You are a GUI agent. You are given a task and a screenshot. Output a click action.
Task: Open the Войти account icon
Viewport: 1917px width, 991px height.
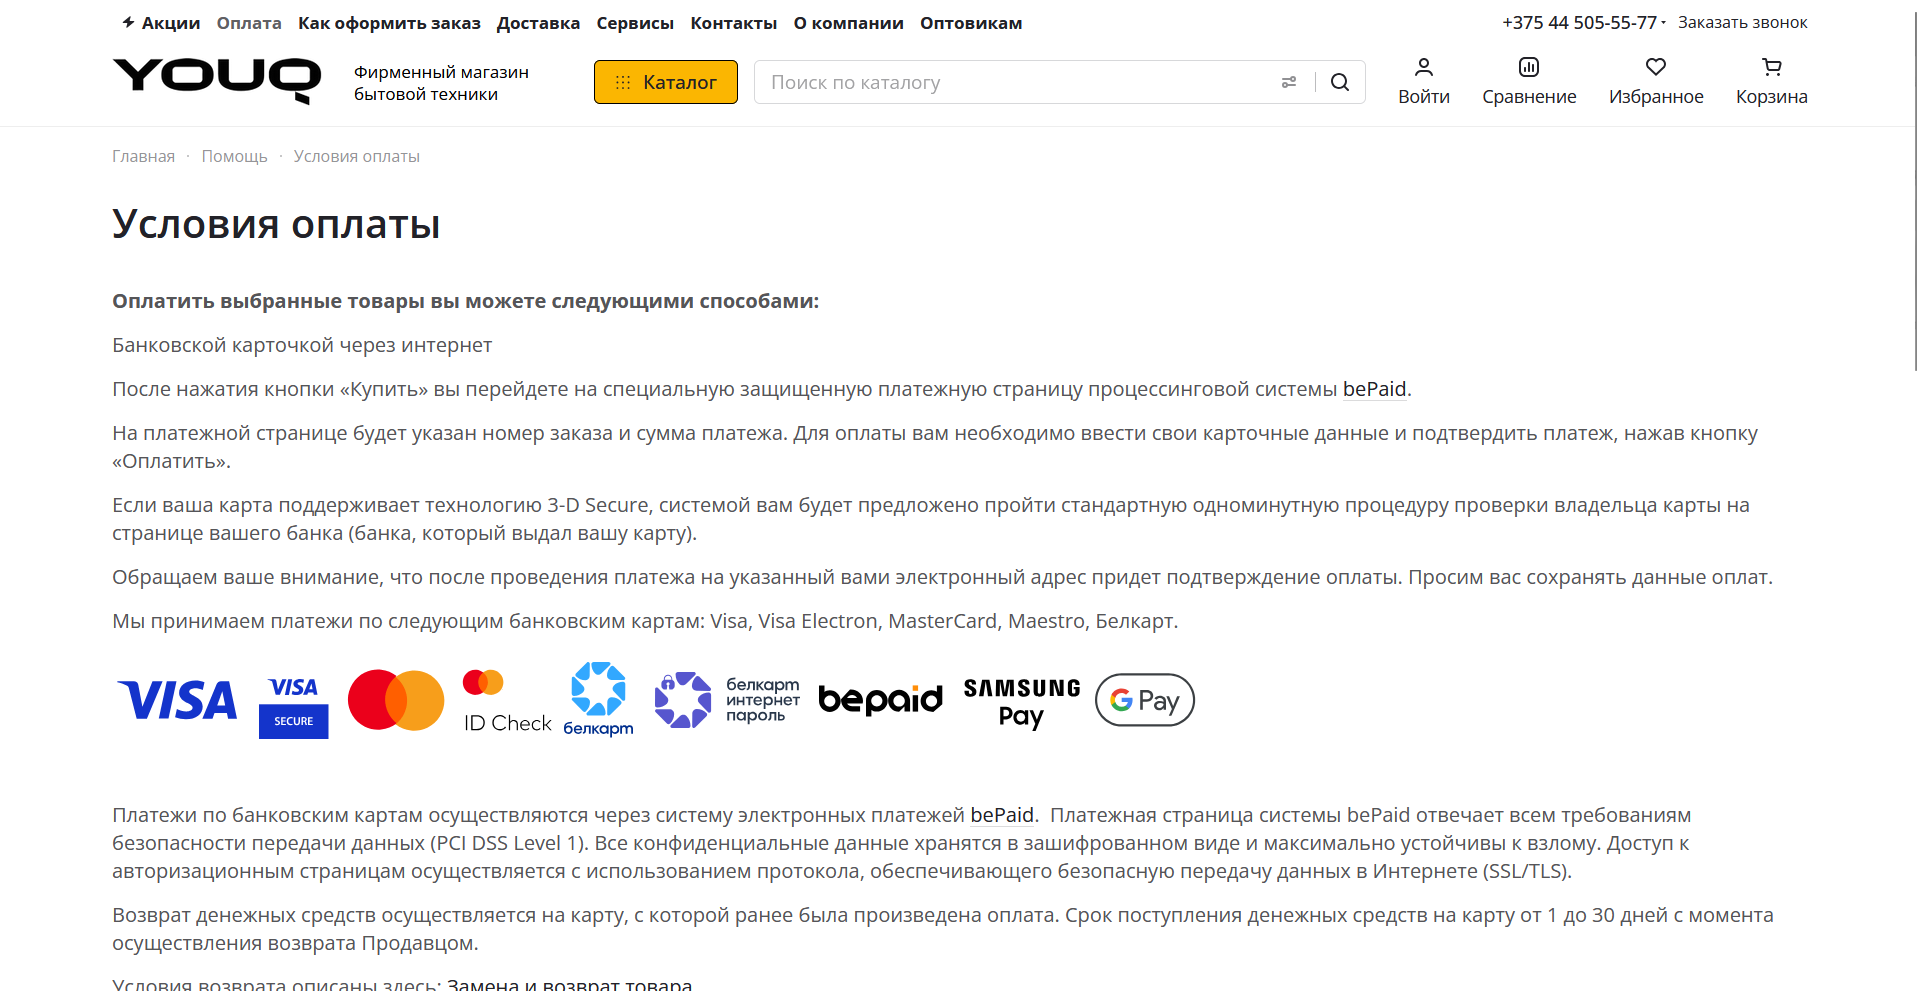click(1423, 81)
